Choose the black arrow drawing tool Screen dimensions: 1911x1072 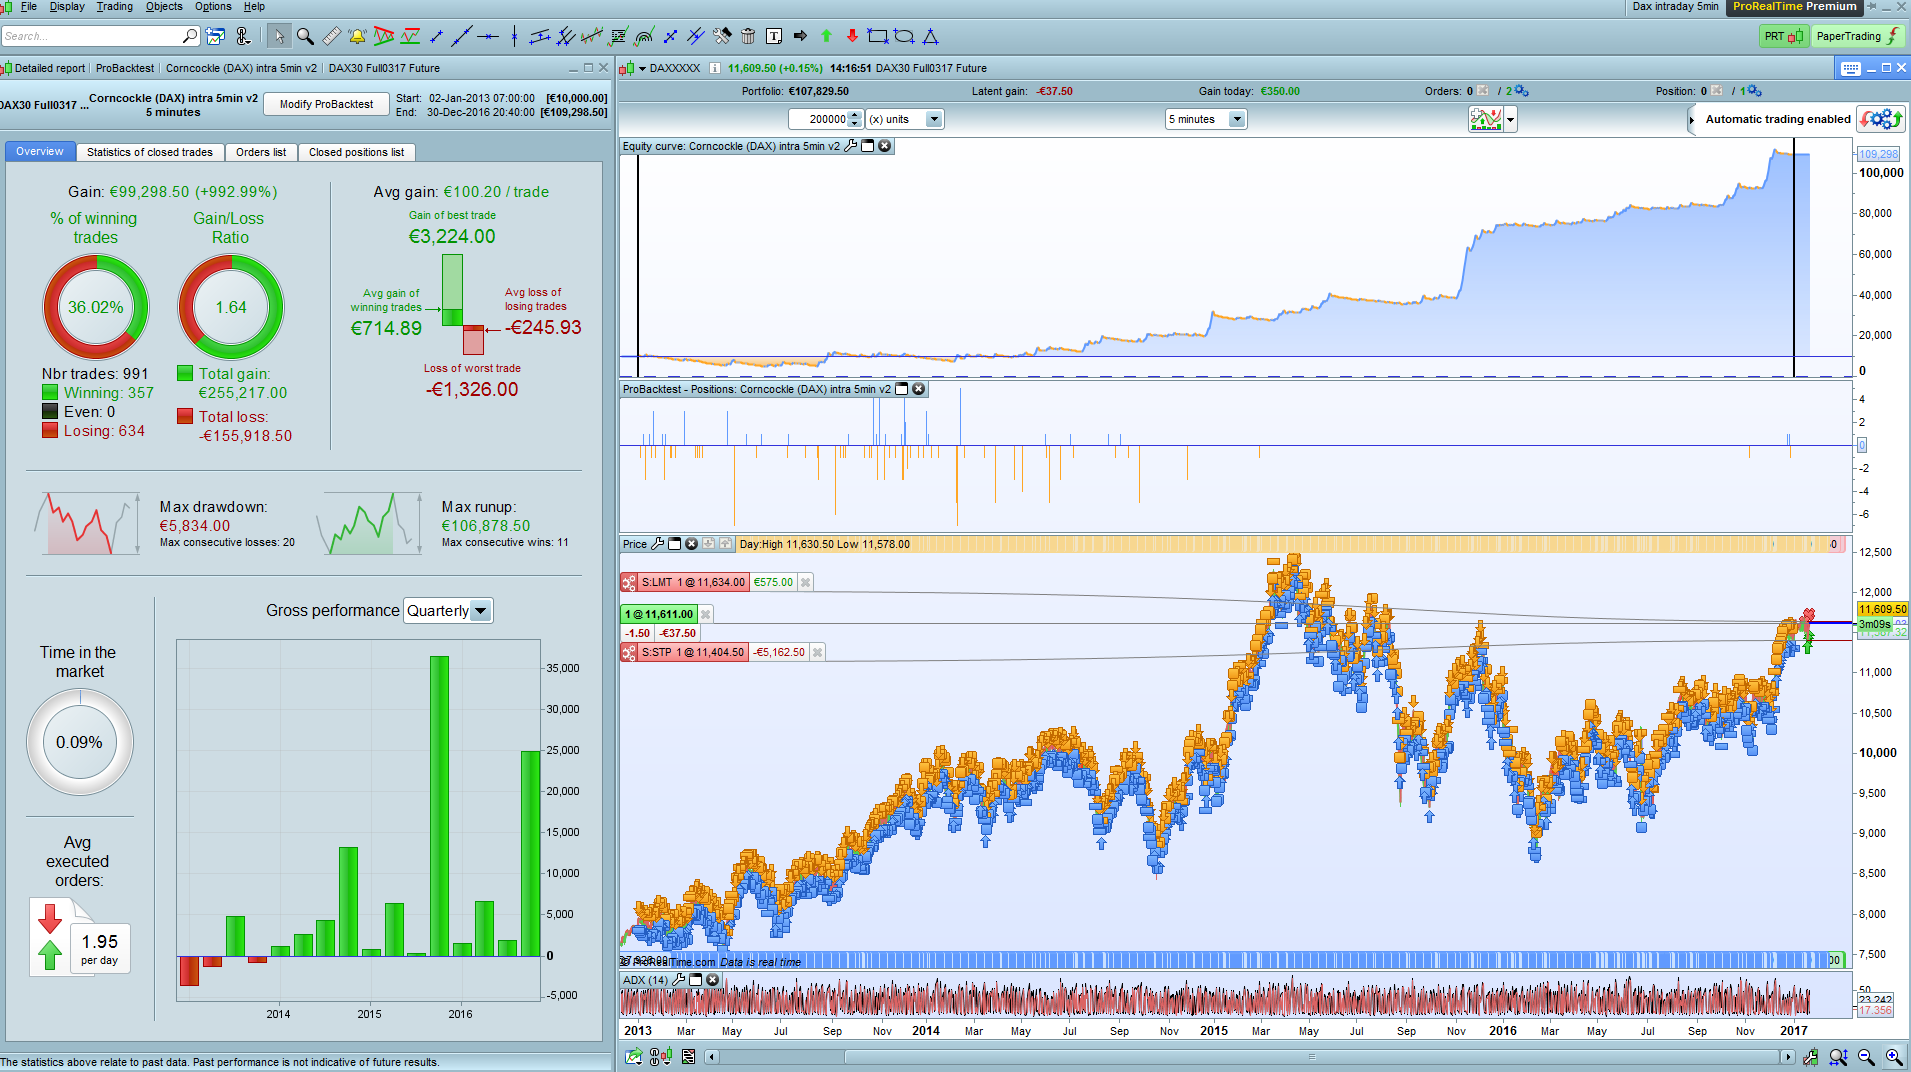[800, 37]
